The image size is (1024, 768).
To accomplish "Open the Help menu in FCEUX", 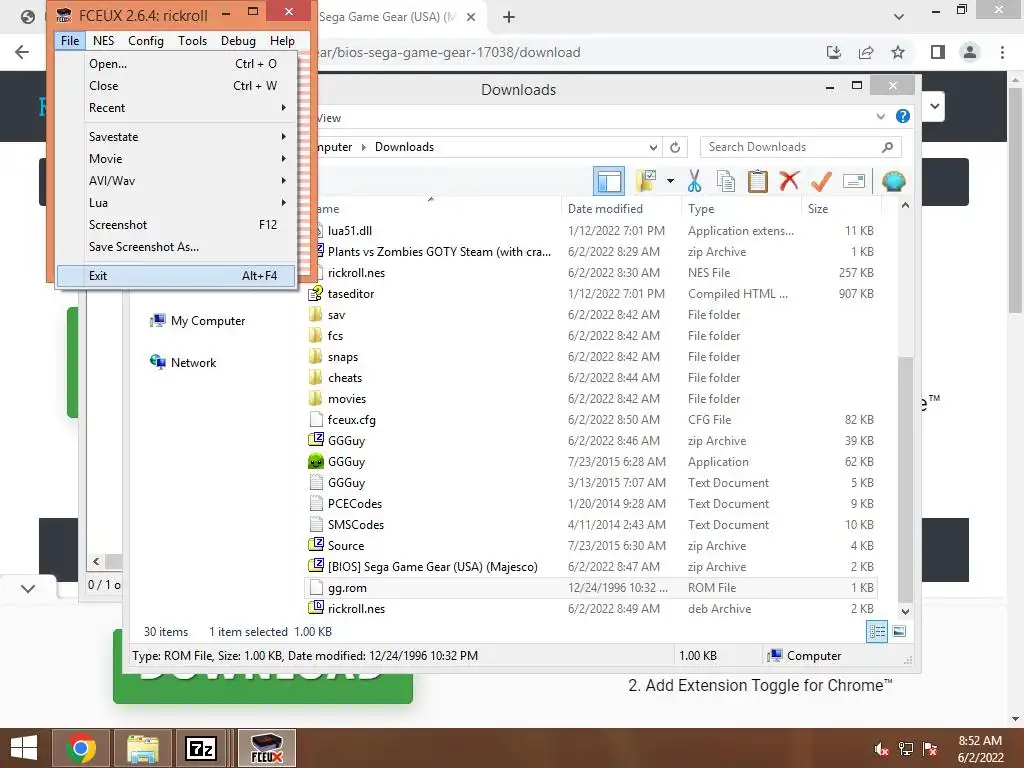I will click(x=282, y=40).
